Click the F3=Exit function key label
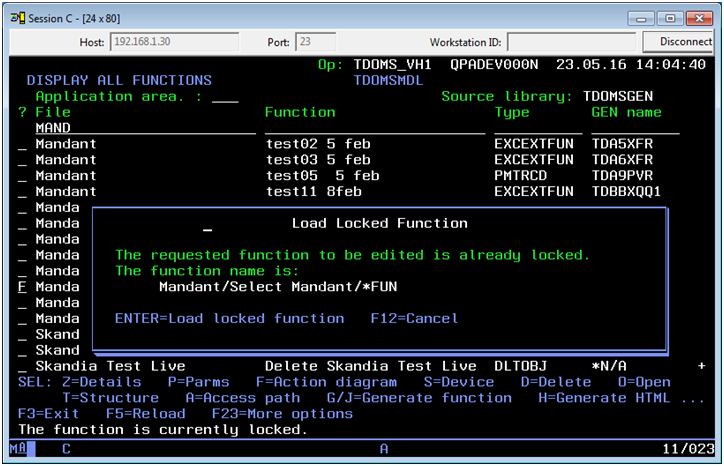Image resolution: width=724 pixels, height=466 pixels. click(50, 414)
